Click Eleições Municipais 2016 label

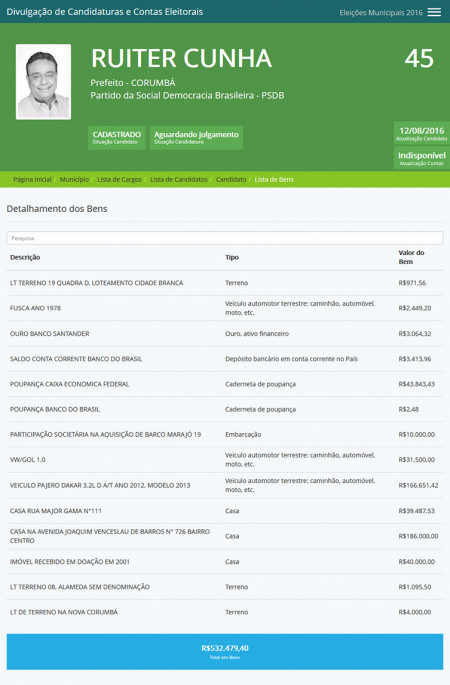click(381, 13)
